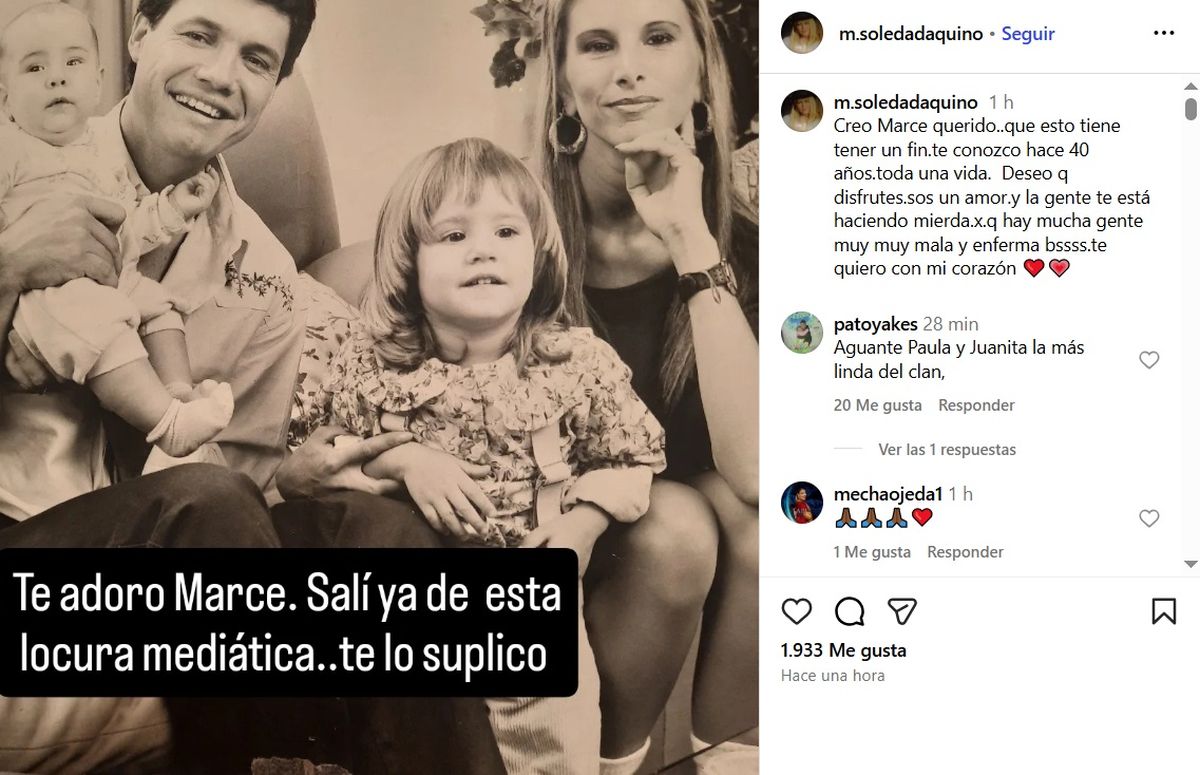Like patoyakes' comment heart
Viewport: 1200px width, 775px height.
pos(1149,360)
